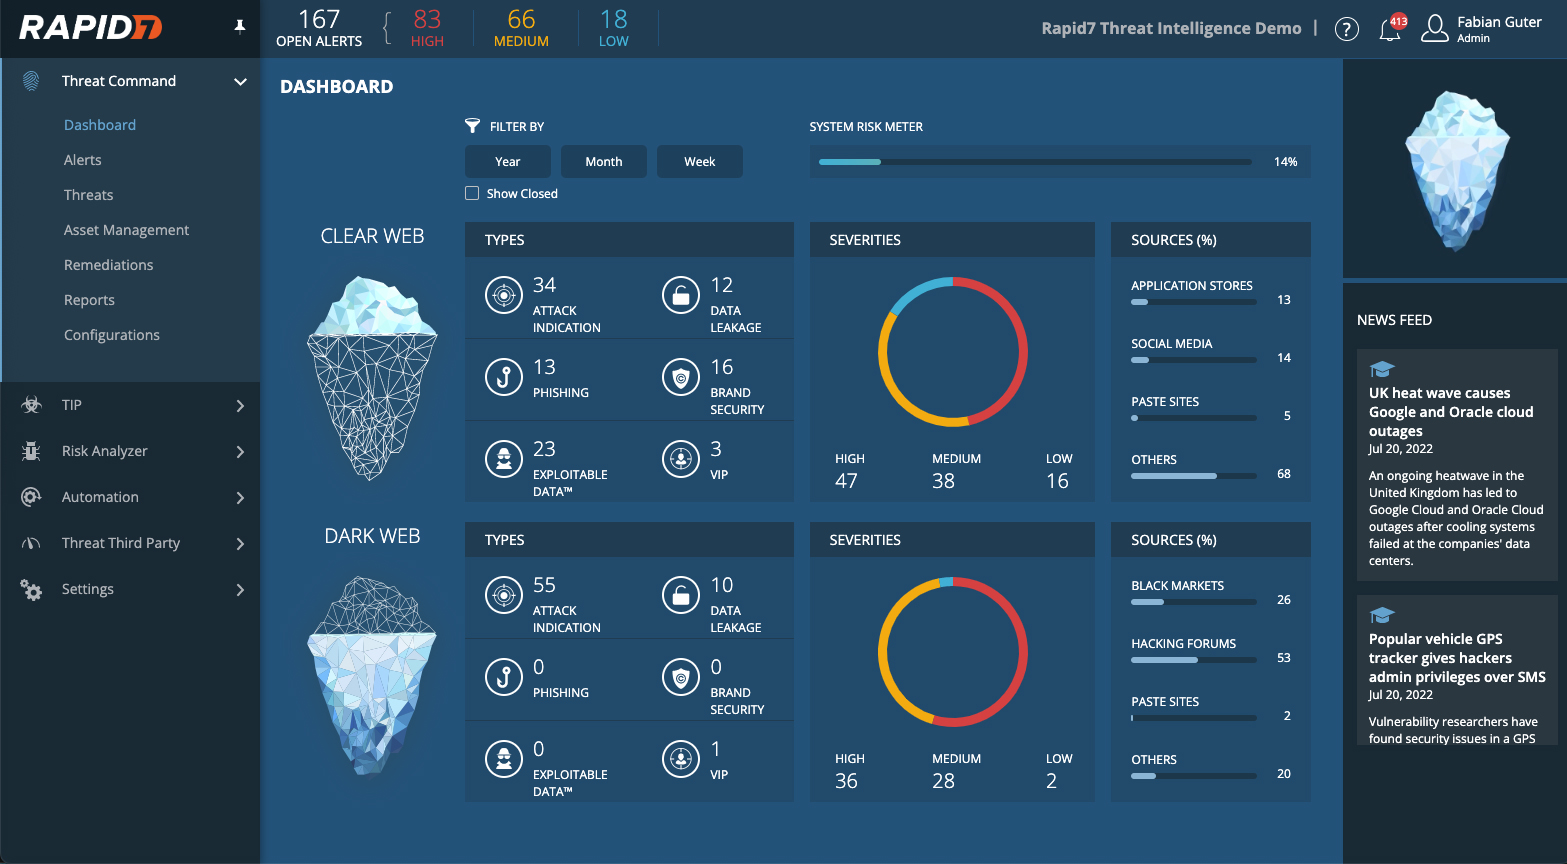Click the Dark Web severities donut chart
The image size is (1567, 864).
coord(953,652)
